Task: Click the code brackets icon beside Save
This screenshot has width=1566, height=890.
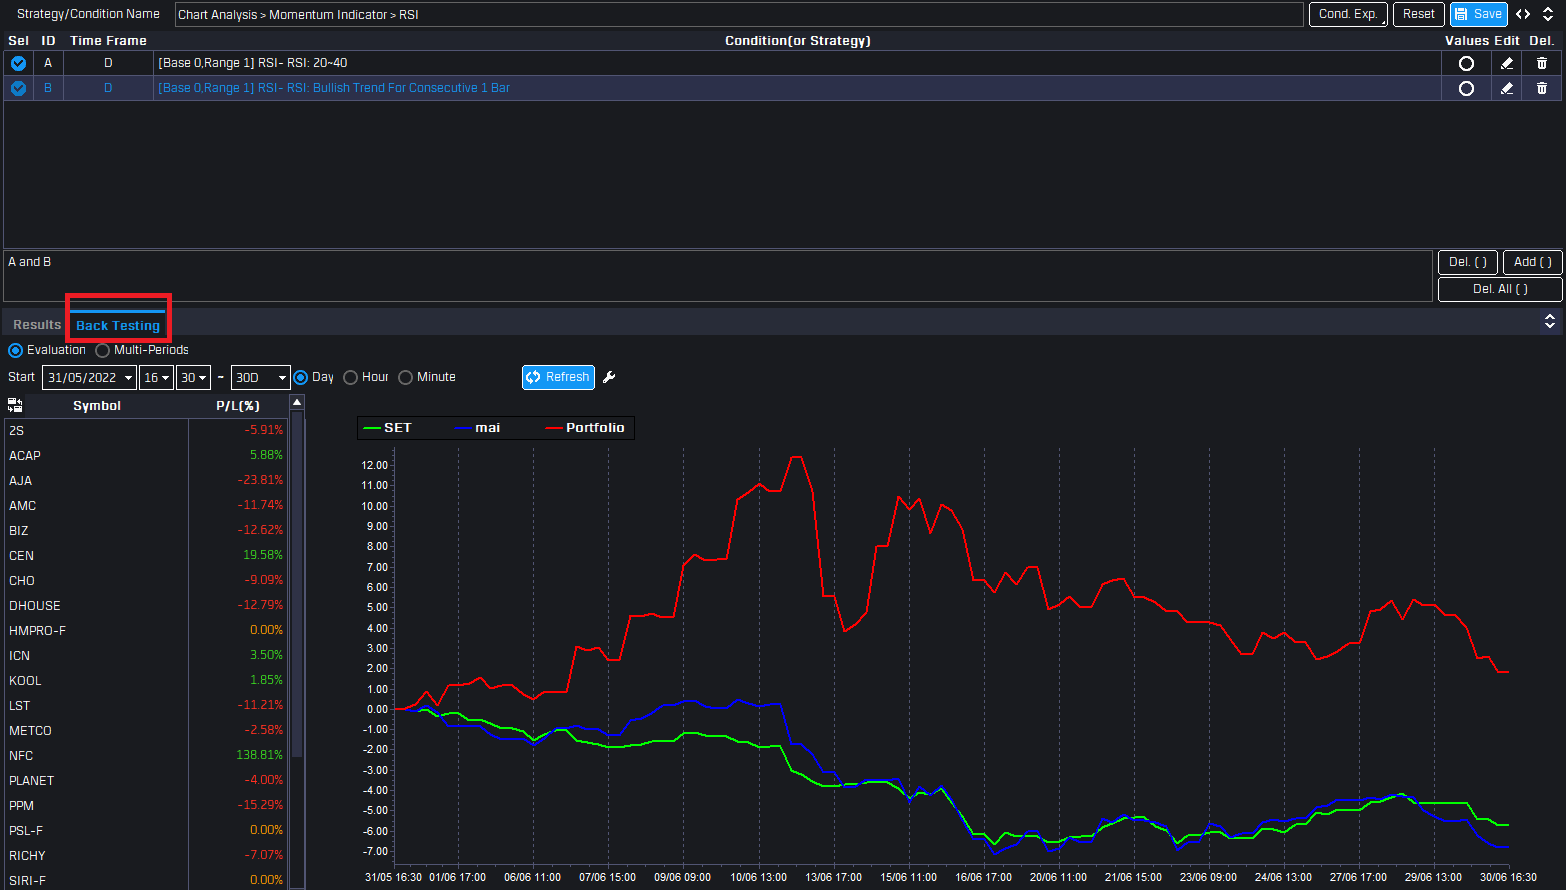Action: 1523,14
